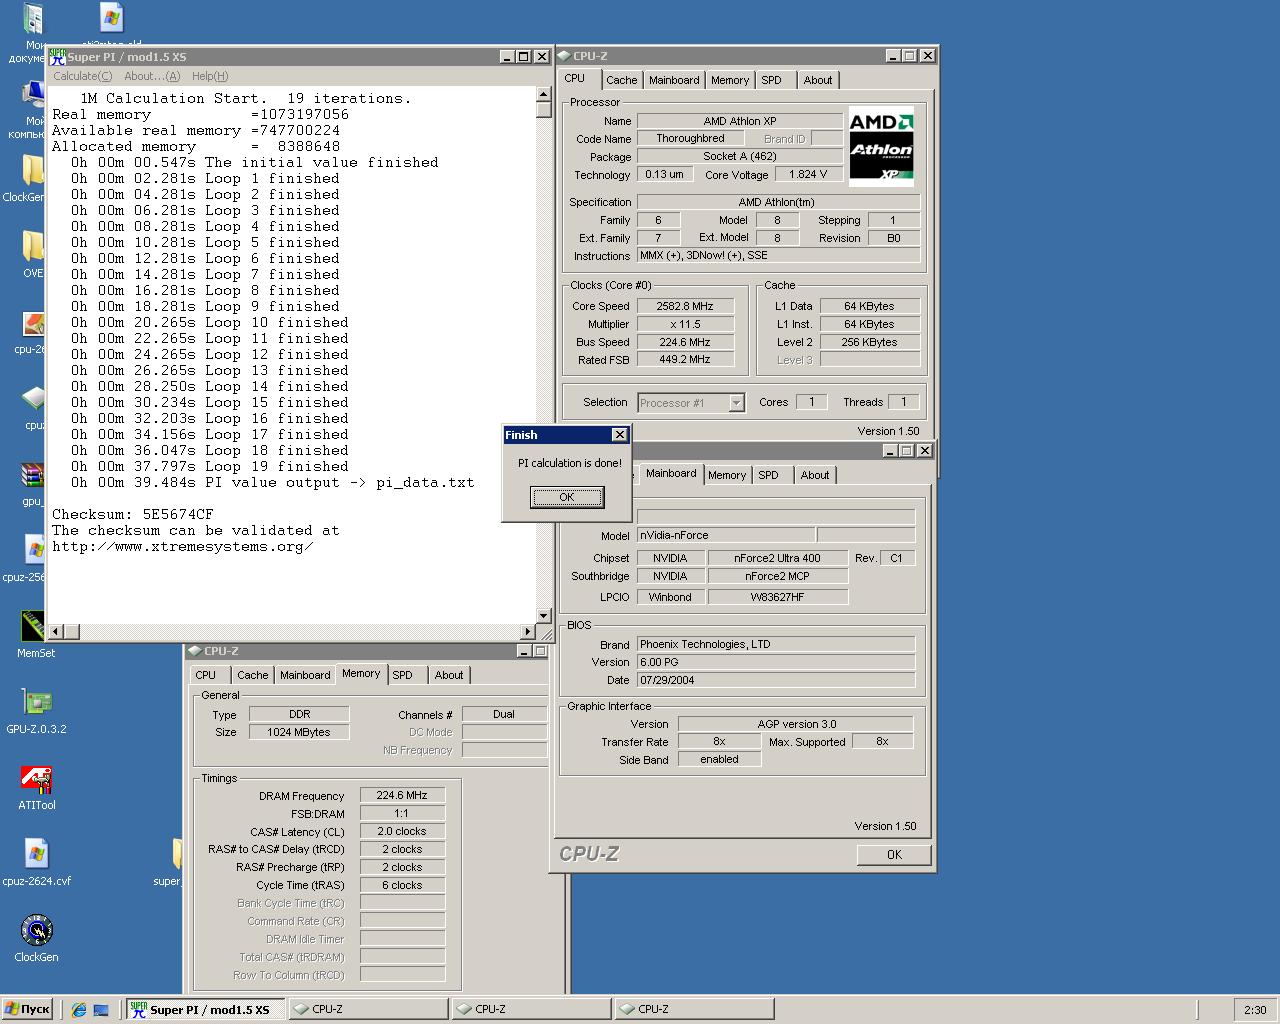
Task: Click Show Desktop quick launch icon
Action: click(x=101, y=1010)
